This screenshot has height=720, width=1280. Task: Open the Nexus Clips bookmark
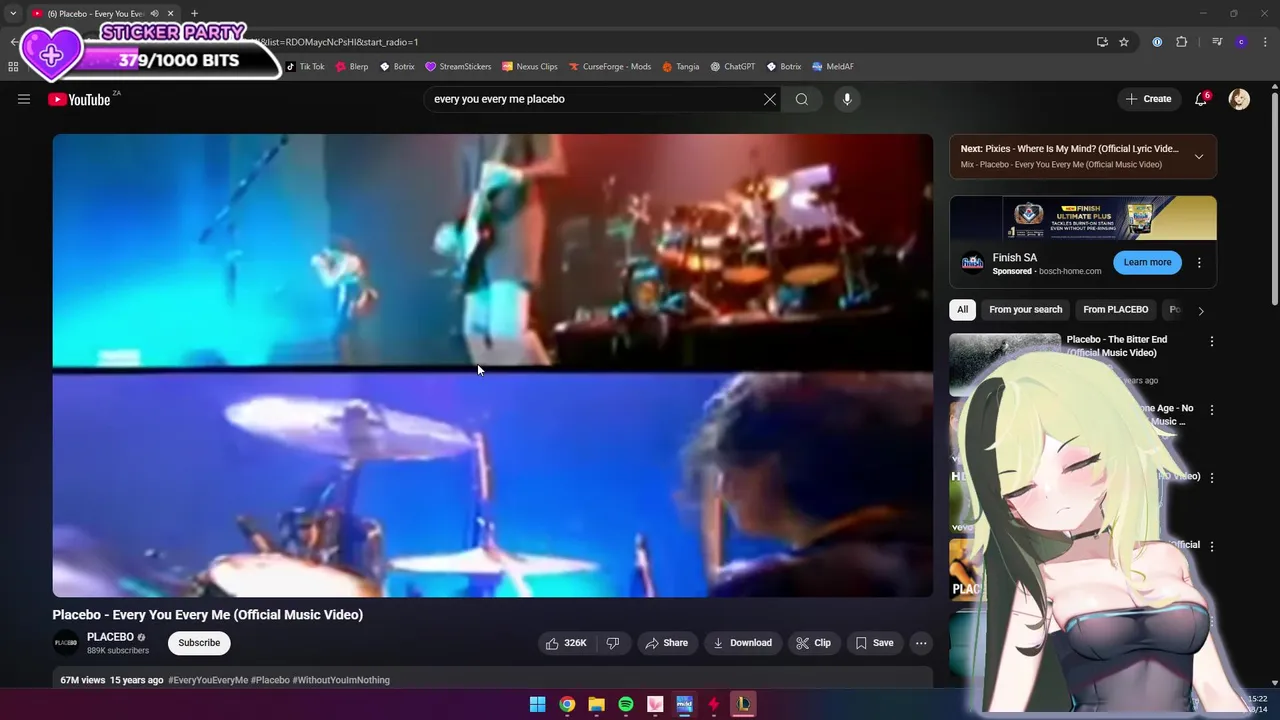[x=530, y=67]
